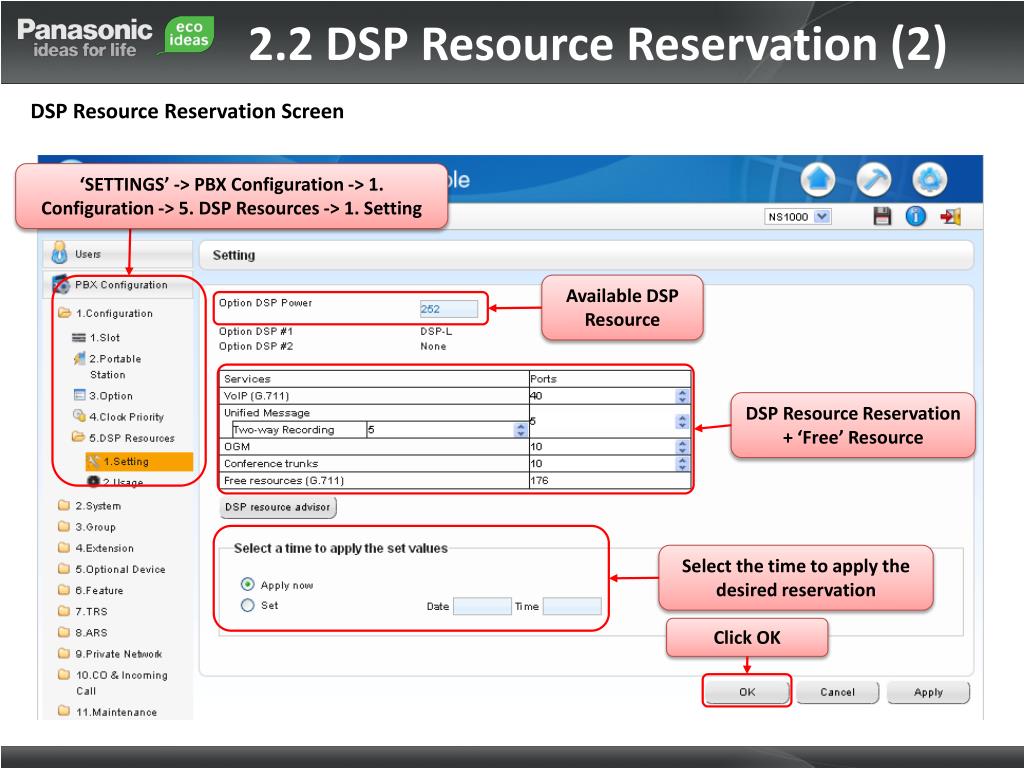Open the blue information icon
Image resolution: width=1024 pixels, height=768 pixels.
pos(916,216)
